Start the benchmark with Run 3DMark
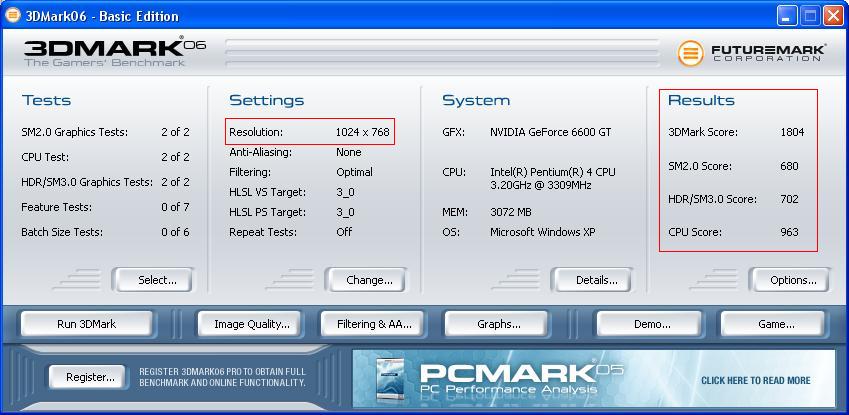Viewport: 849px width, 415px height. tap(88, 324)
